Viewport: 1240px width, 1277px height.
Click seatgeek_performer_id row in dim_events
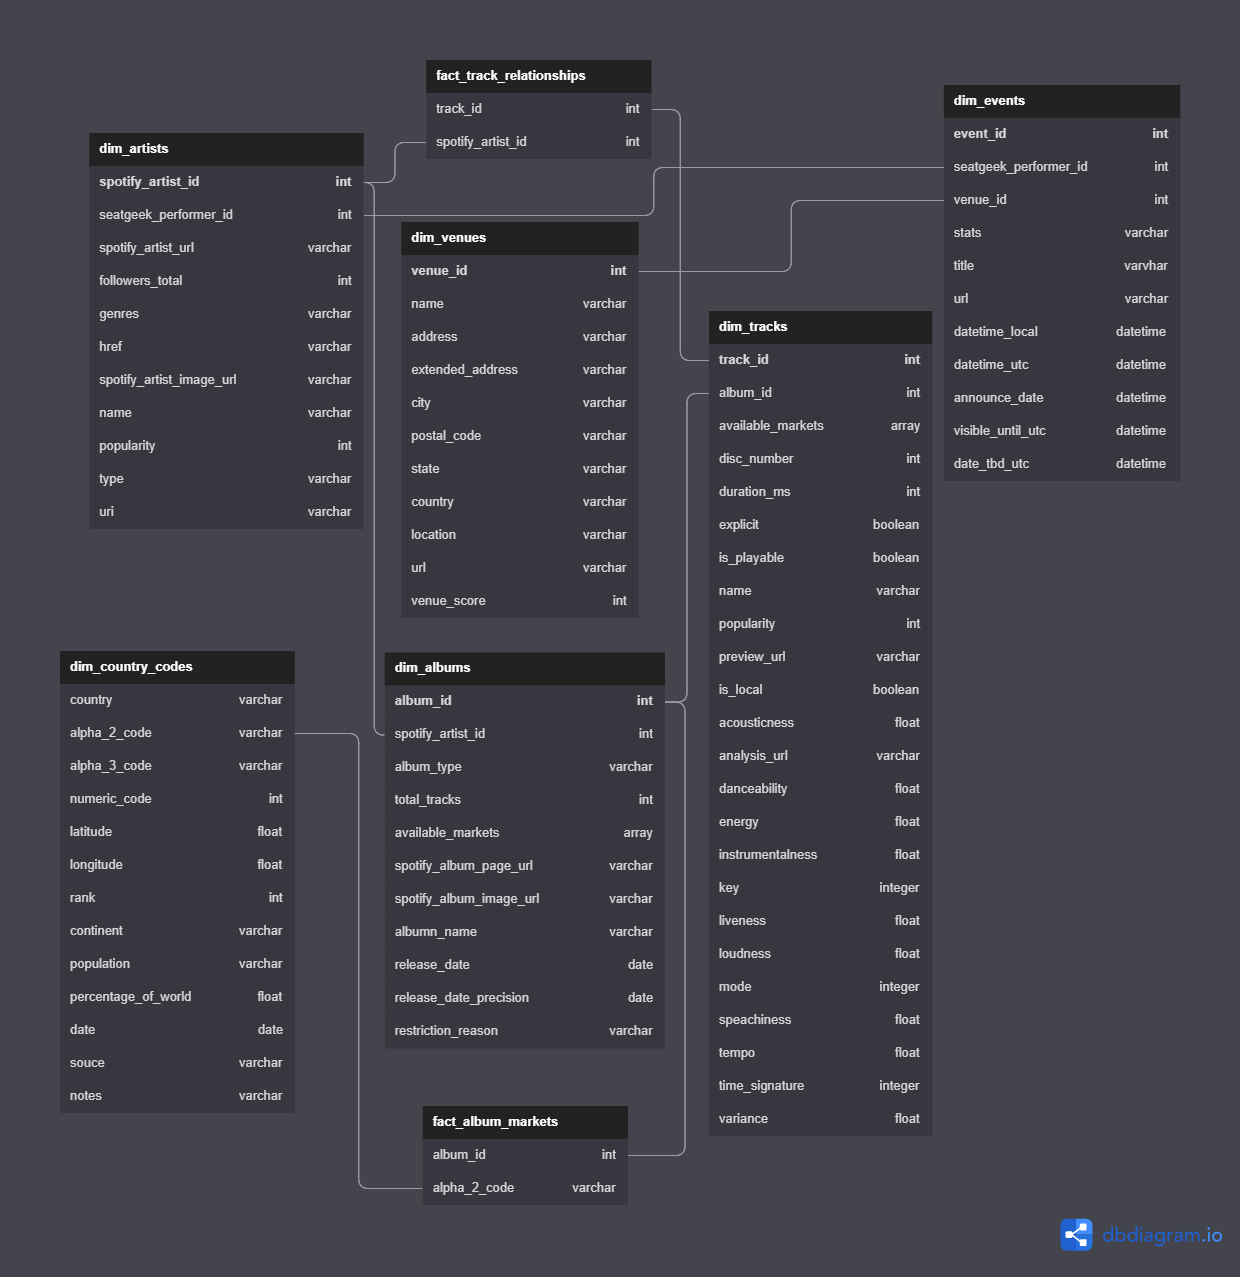tap(1062, 167)
